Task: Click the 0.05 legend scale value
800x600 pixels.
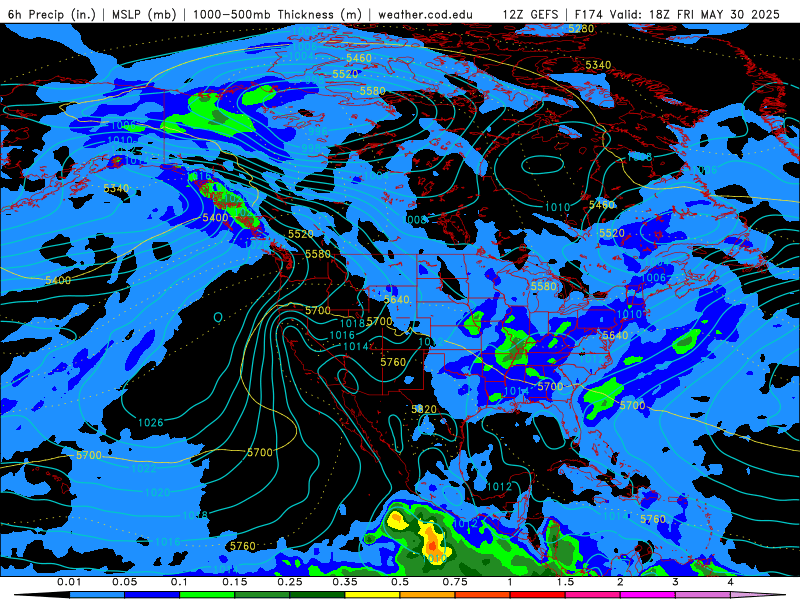Action: [125, 582]
